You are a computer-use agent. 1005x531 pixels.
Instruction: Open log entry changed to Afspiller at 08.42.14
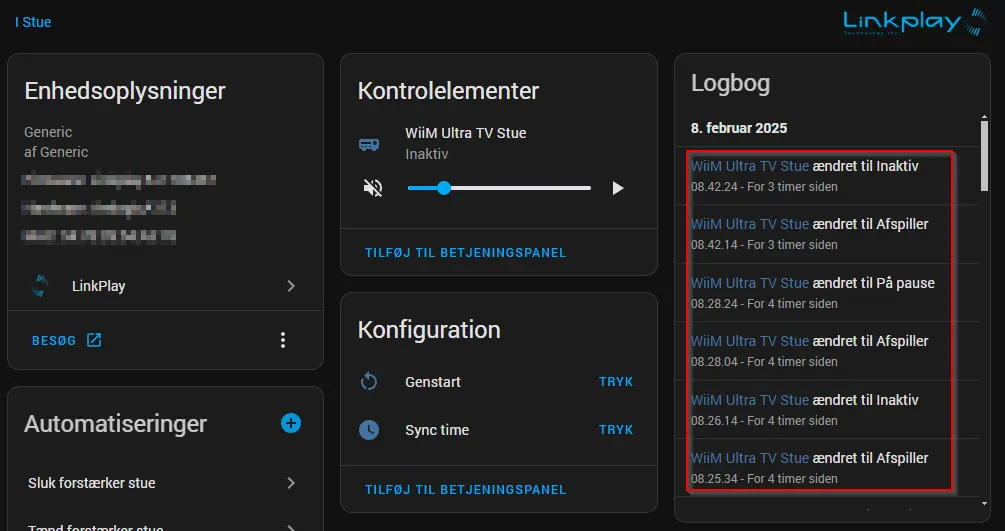(x=827, y=234)
